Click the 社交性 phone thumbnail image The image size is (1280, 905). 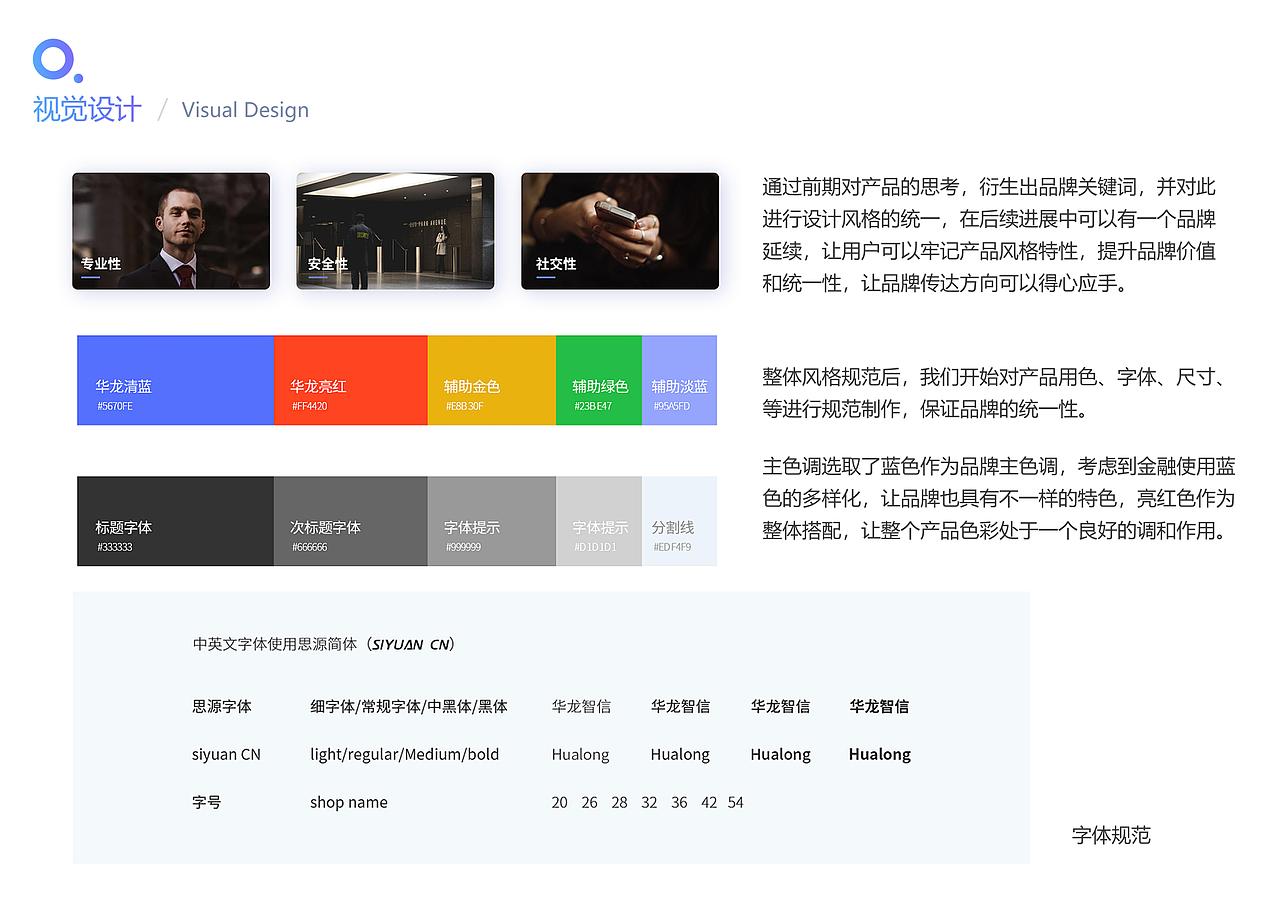[619, 230]
